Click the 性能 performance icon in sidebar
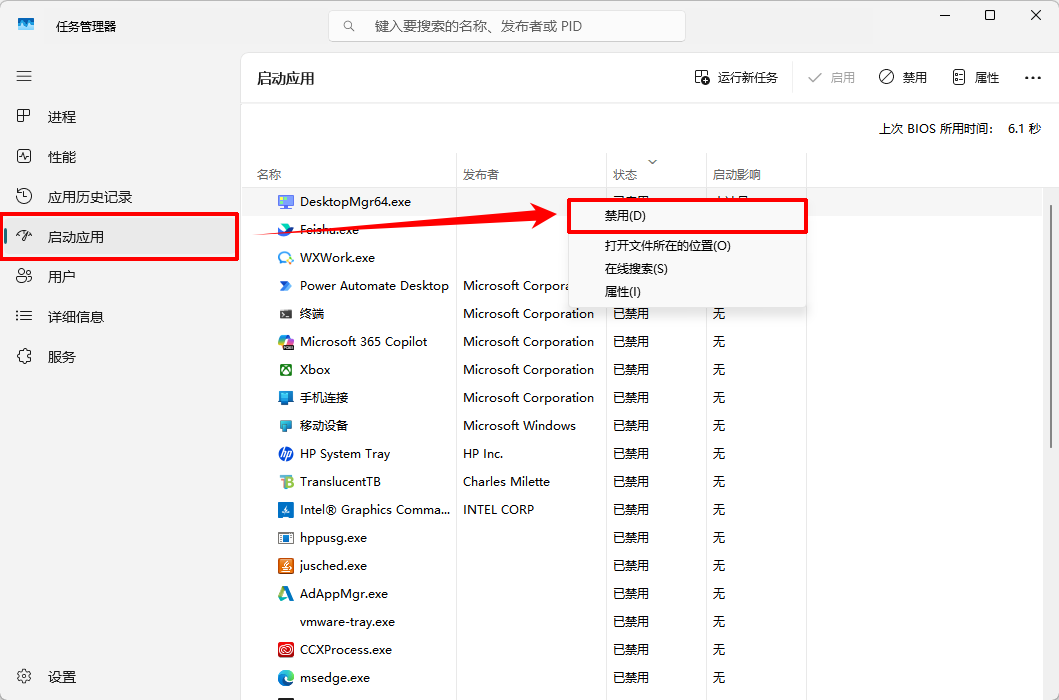The image size is (1059, 700). pyautogui.click(x=24, y=157)
